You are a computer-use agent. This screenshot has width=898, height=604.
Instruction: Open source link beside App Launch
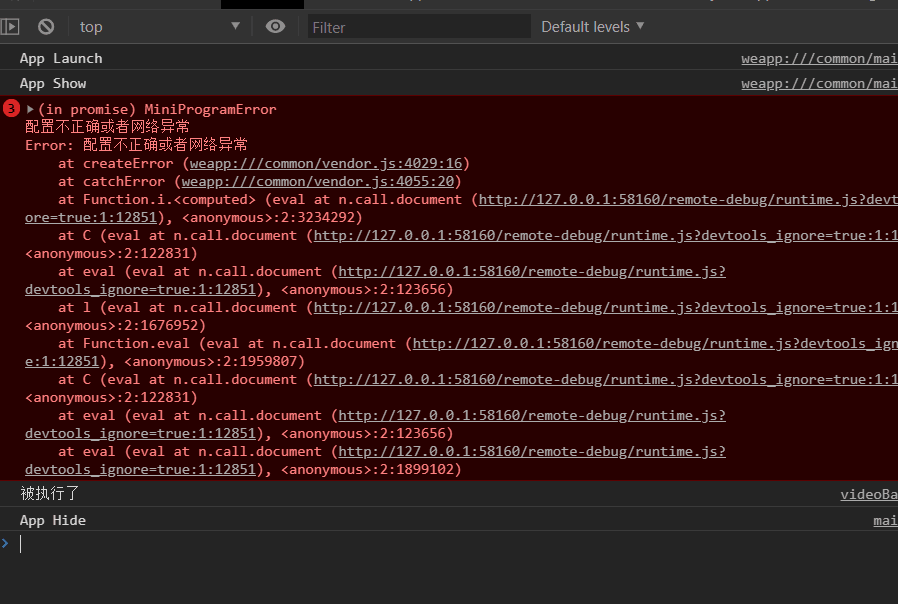[x=819, y=58]
